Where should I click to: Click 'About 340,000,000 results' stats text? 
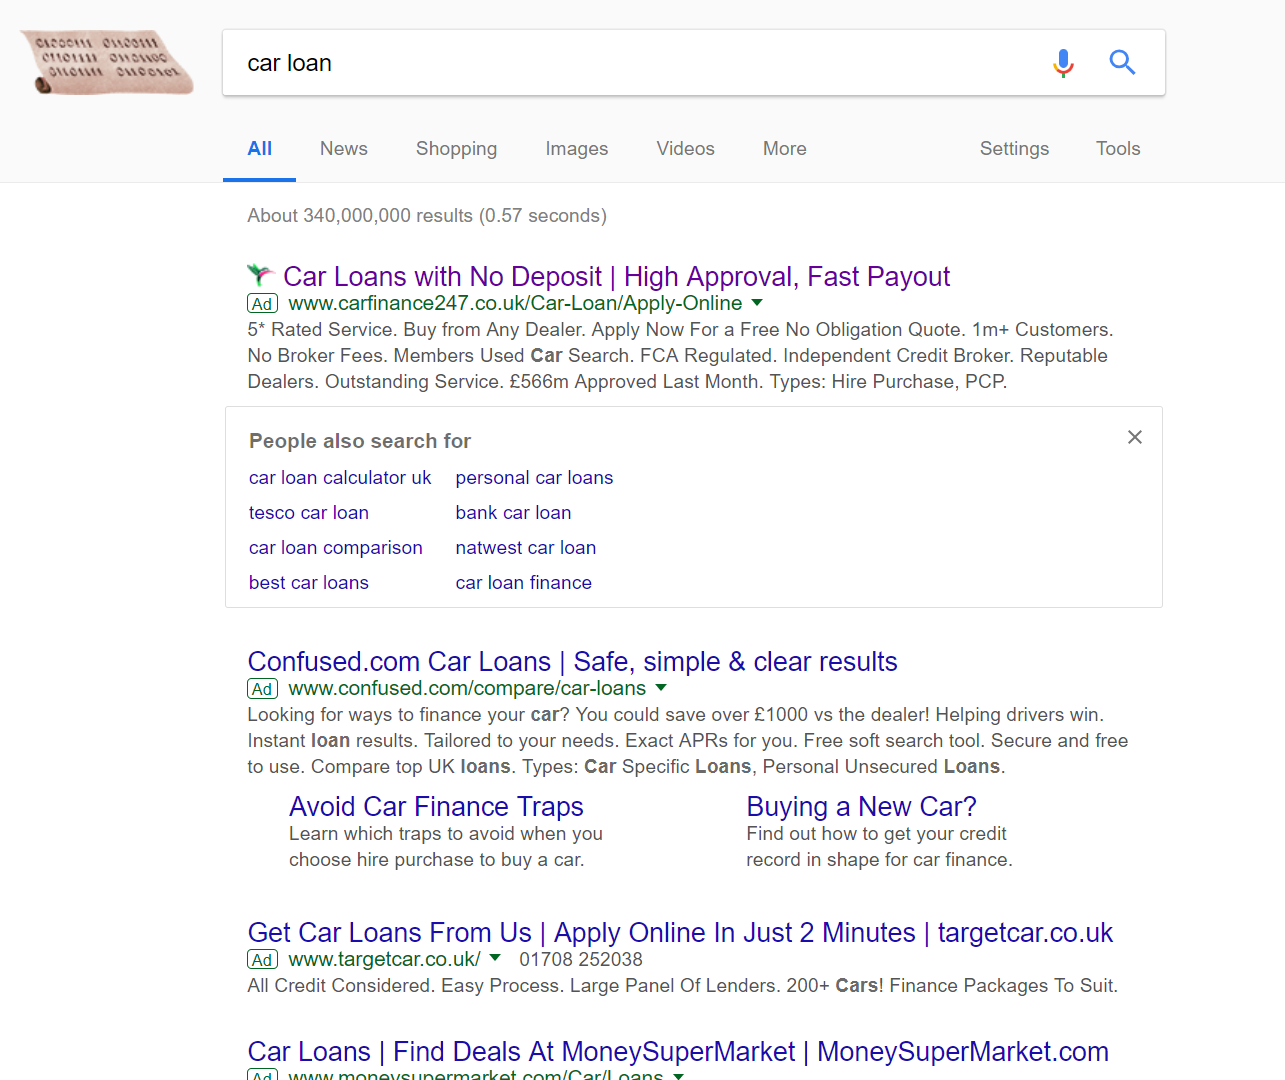427,216
